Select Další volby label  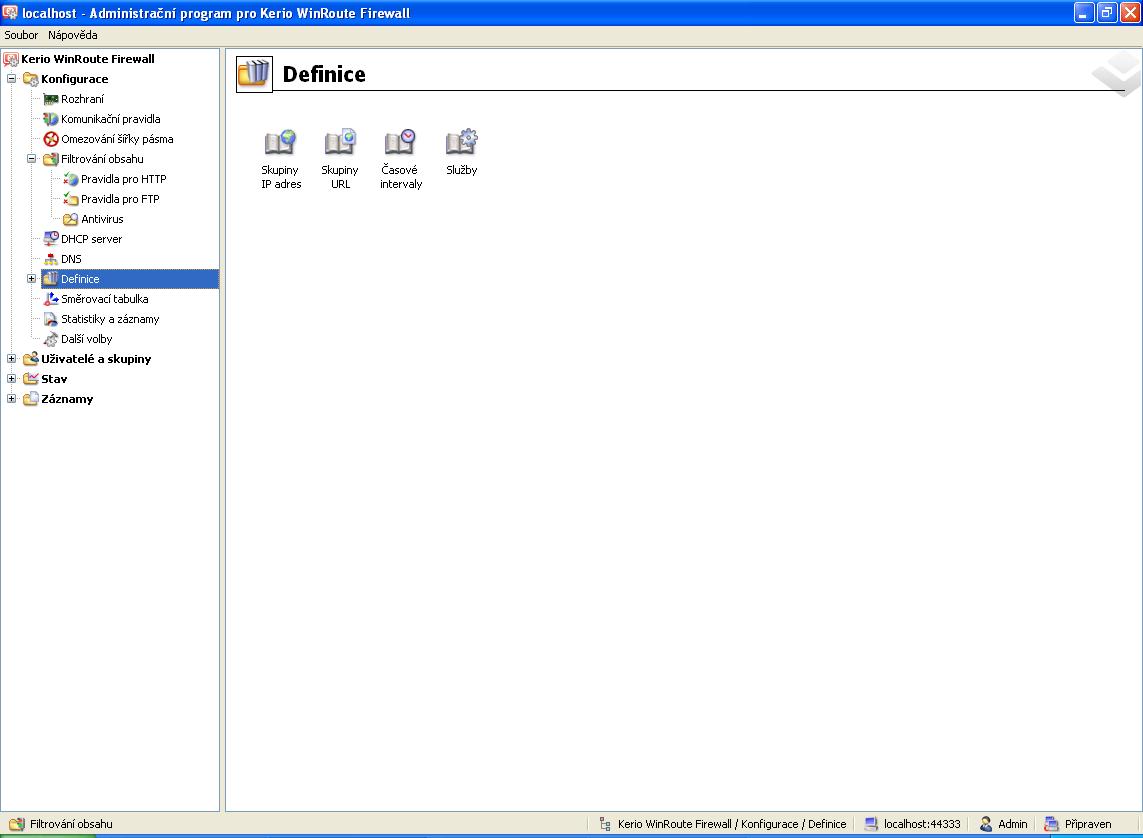[87, 339]
